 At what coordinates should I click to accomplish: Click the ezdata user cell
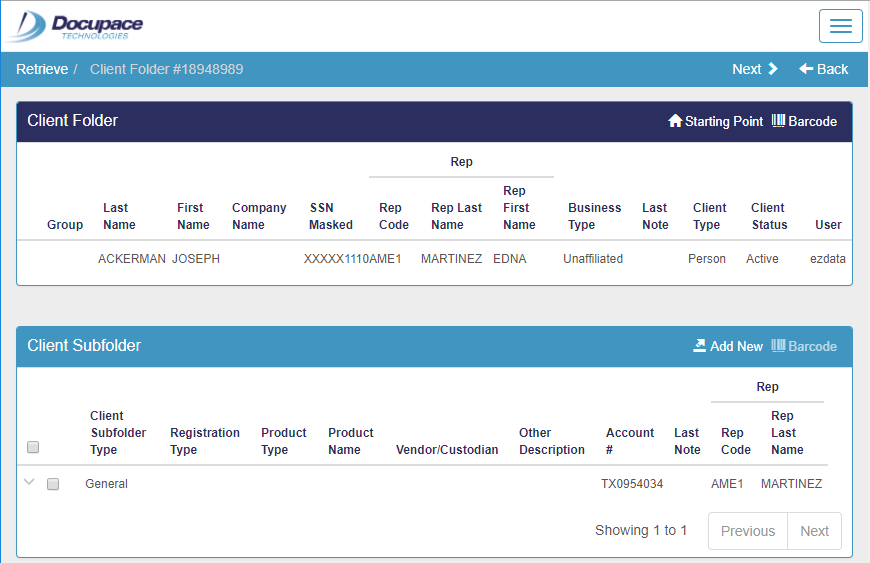pyautogui.click(x=828, y=259)
